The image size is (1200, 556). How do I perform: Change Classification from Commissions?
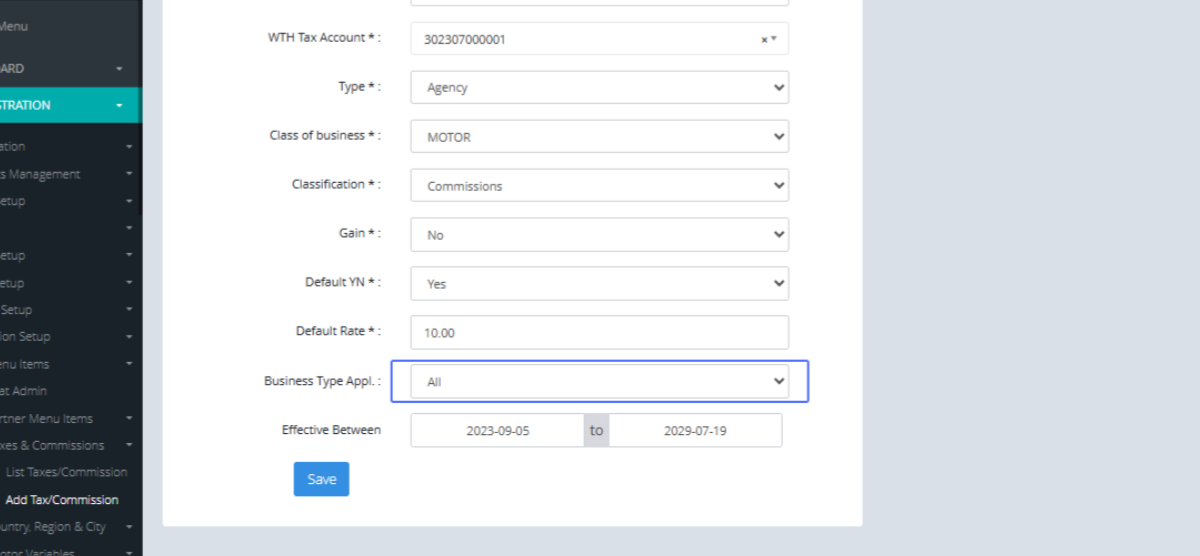599,186
